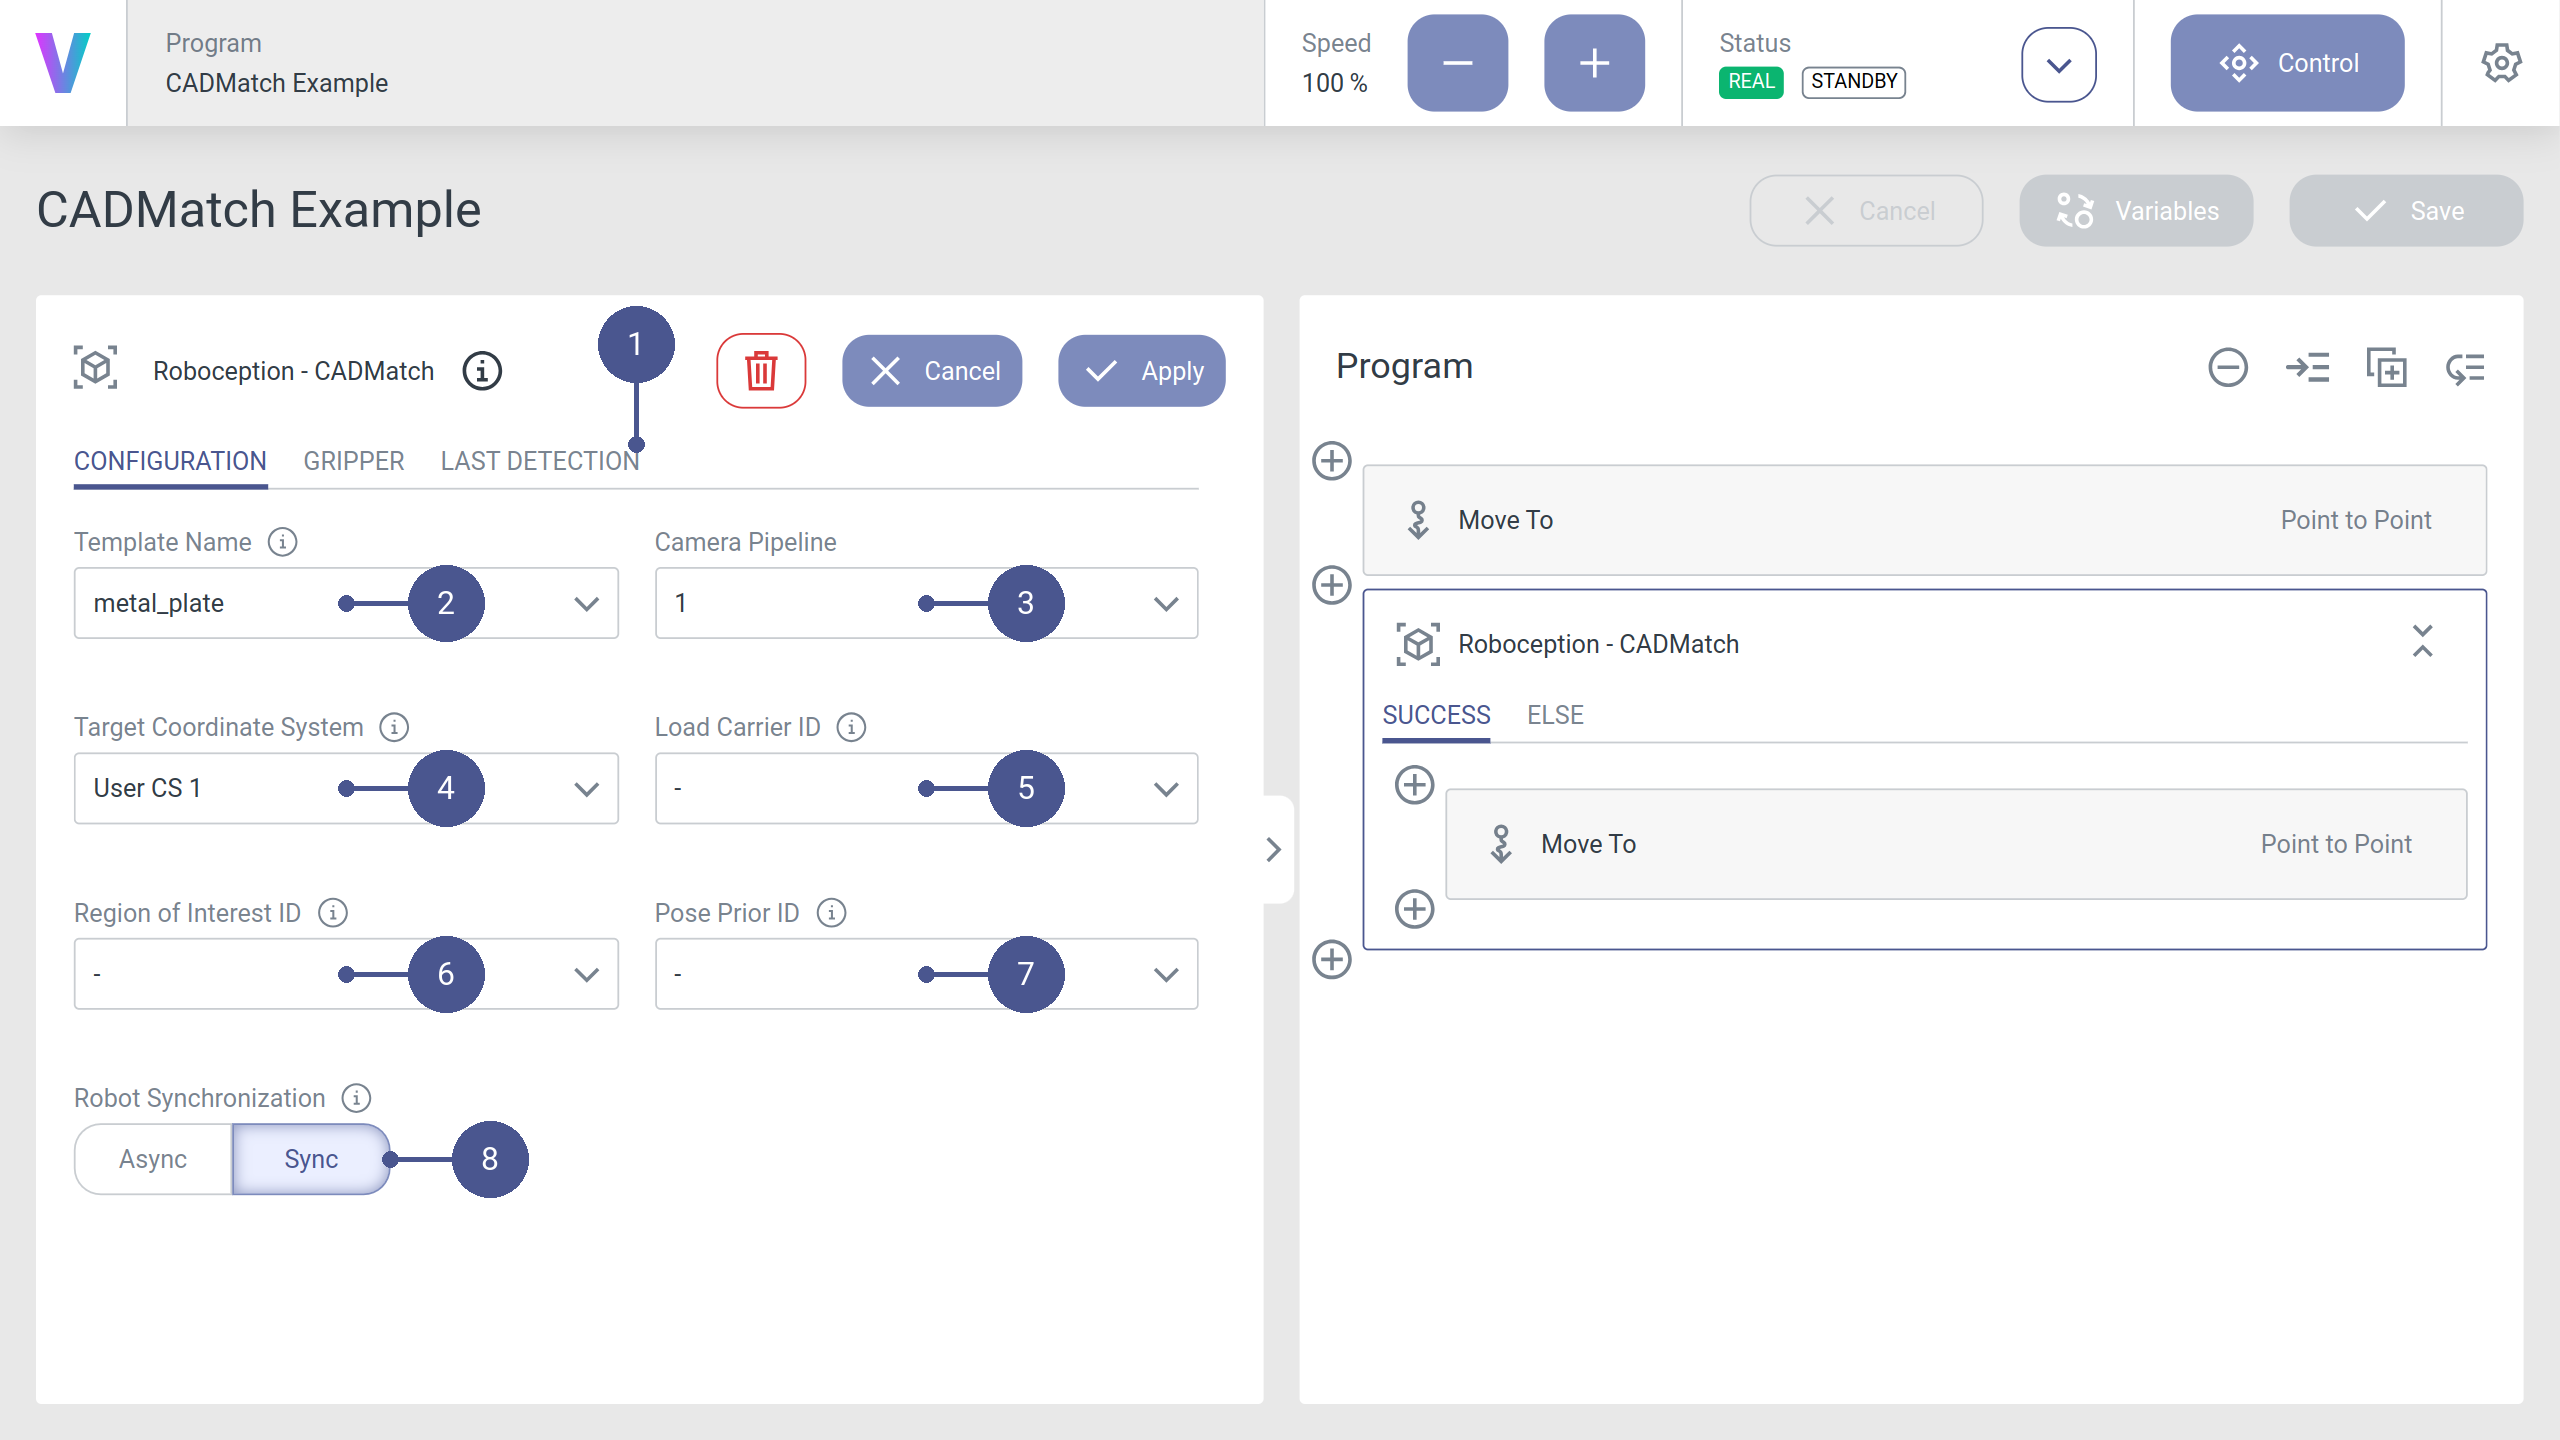Collapse the configuration panel with side chevron
The height and width of the screenshot is (1440, 2560).
(x=1273, y=849)
